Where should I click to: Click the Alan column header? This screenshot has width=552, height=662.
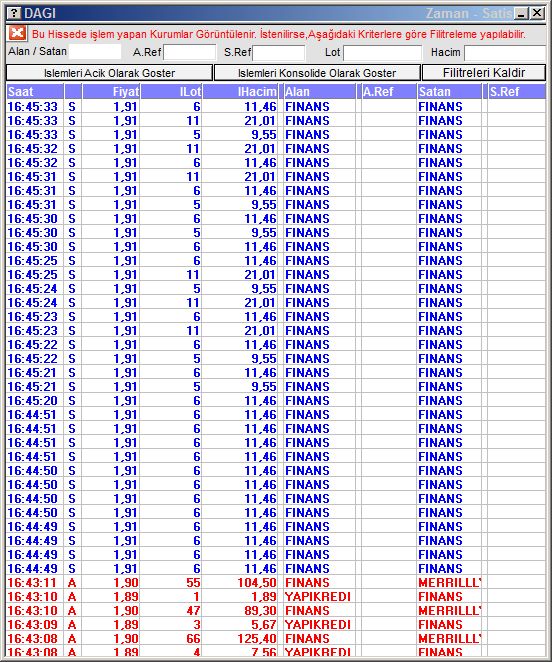pyautogui.click(x=320, y=92)
